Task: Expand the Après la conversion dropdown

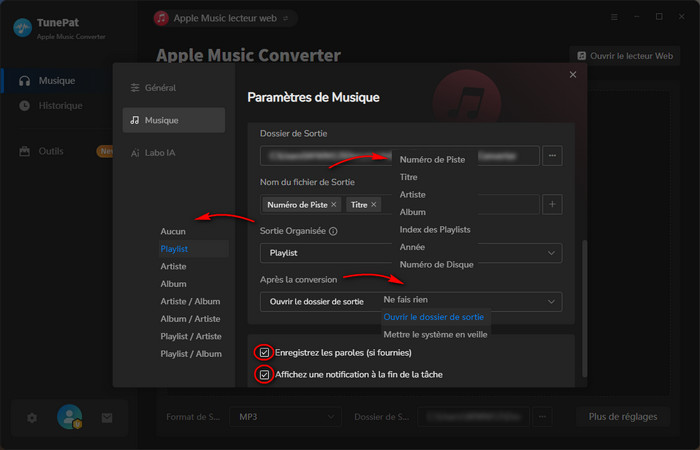Action: [x=411, y=302]
